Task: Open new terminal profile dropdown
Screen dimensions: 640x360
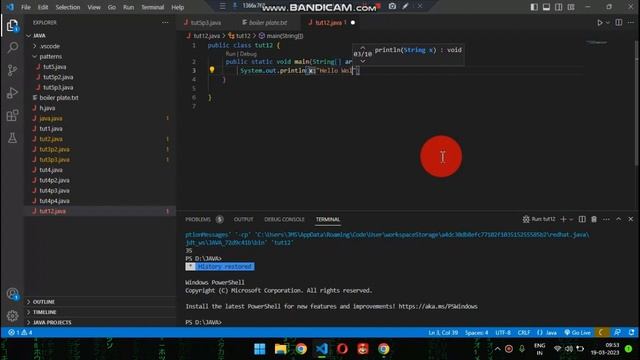Action: 571,219
